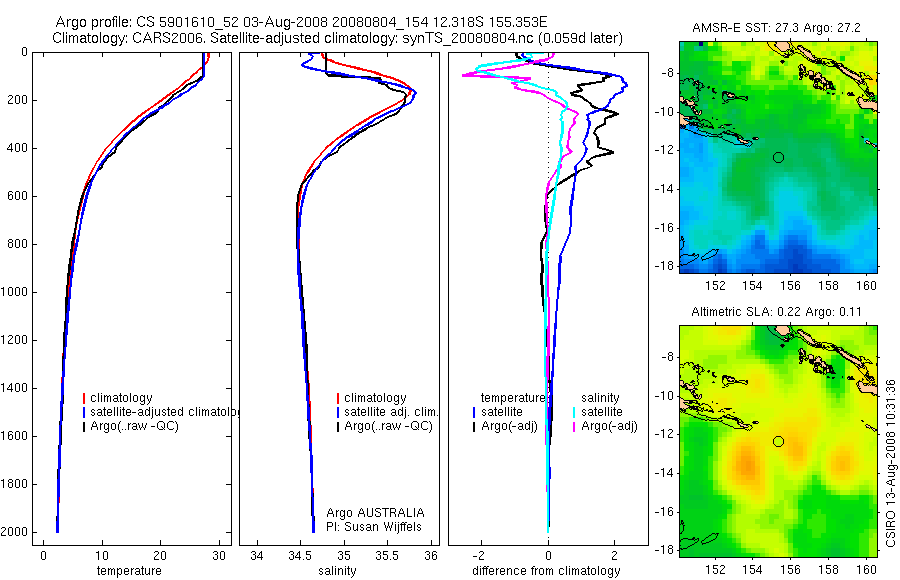Screen dimensions: 900x580
Task: Click the float position circle on SST map
Action: click(778, 157)
